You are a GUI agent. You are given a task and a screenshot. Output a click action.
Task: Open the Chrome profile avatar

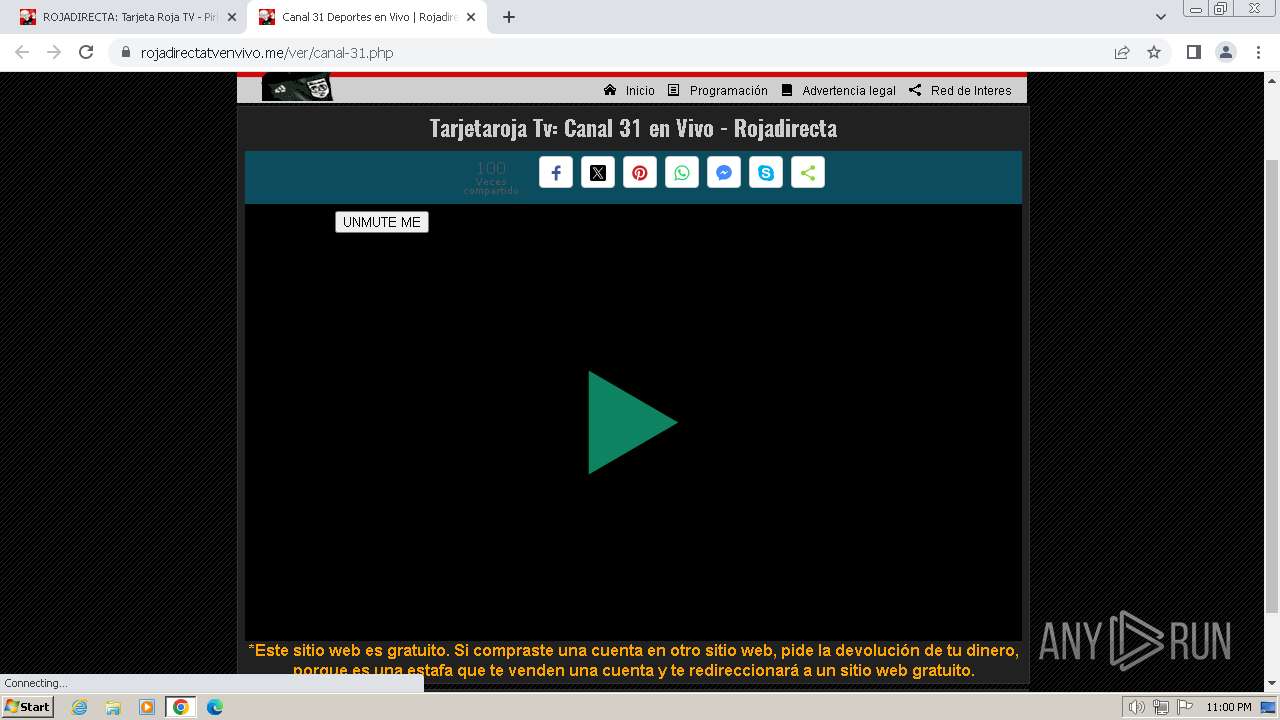[1226, 52]
